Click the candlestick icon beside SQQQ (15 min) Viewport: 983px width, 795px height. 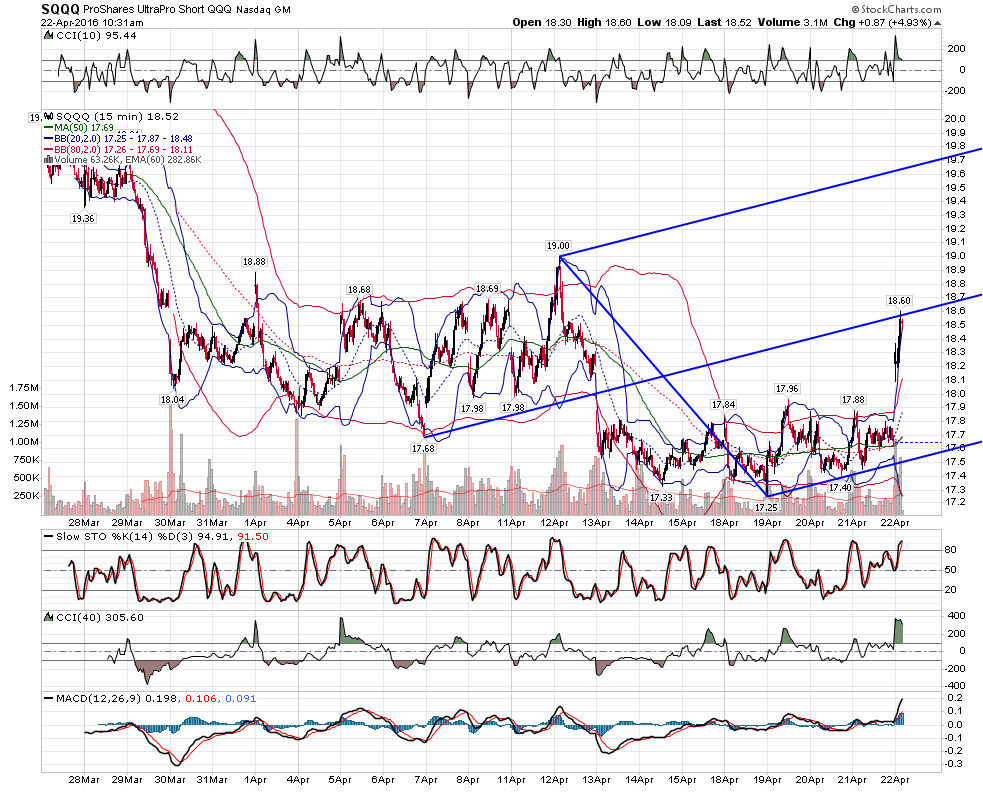pyautogui.click(x=49, y=117)
